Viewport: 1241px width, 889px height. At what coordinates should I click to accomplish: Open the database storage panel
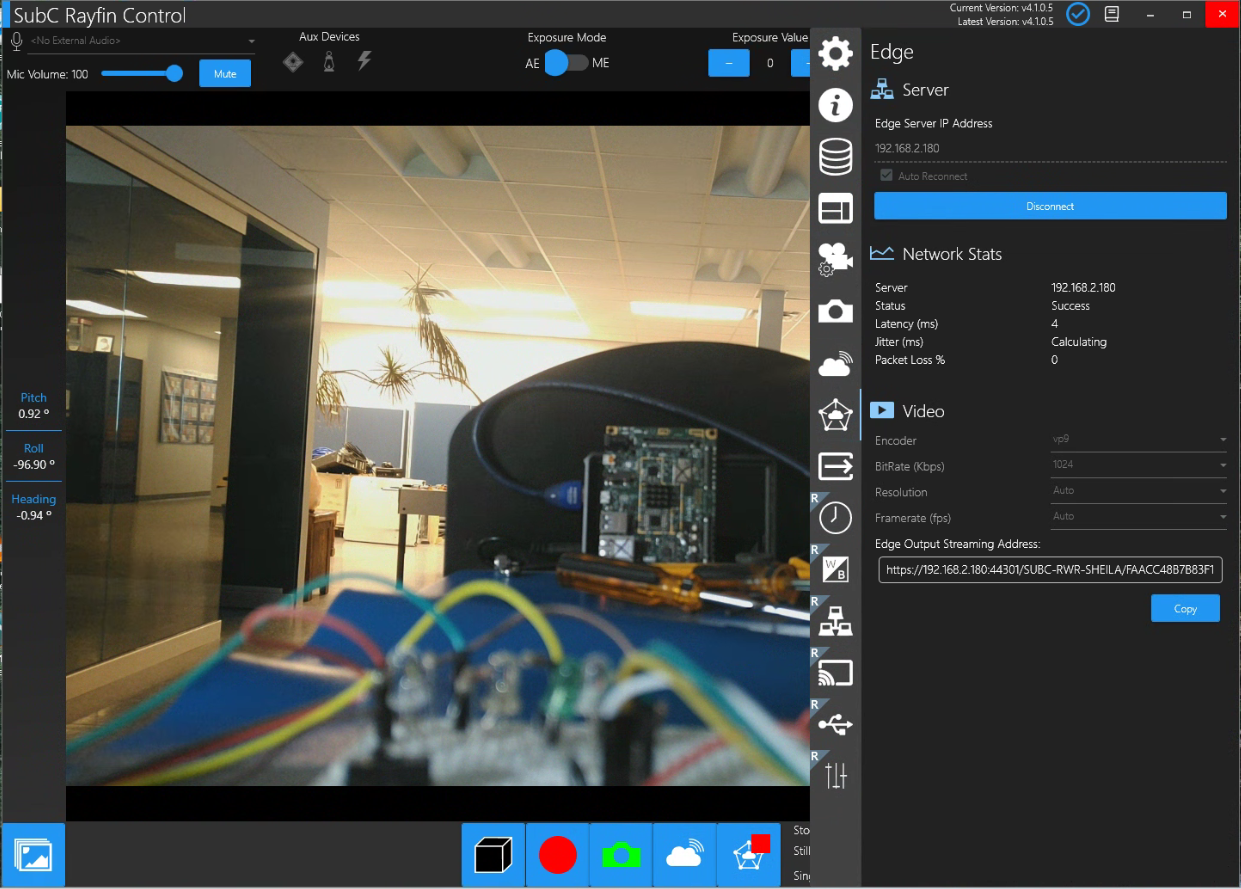(x=835, y=157)
